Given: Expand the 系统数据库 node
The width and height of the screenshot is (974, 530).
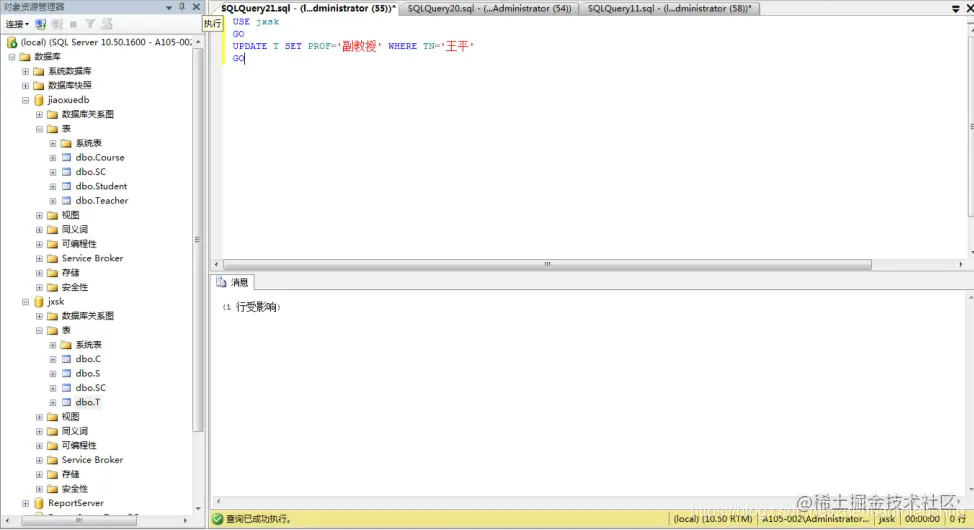Looking at the screenshot, I should point(25,71).
